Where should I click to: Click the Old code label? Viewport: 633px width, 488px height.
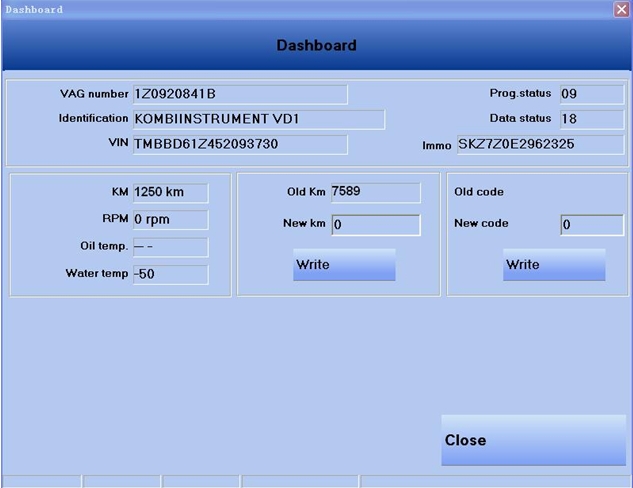[479, 192]
